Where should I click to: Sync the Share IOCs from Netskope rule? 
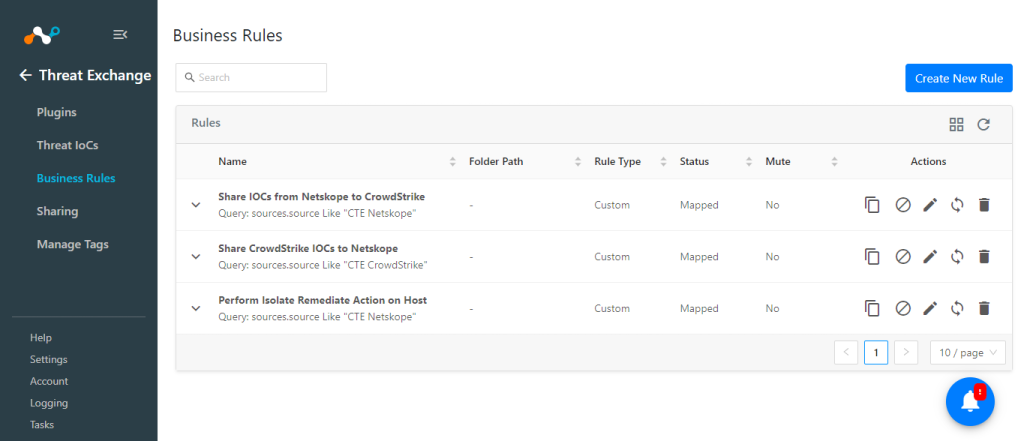(957, 205)
